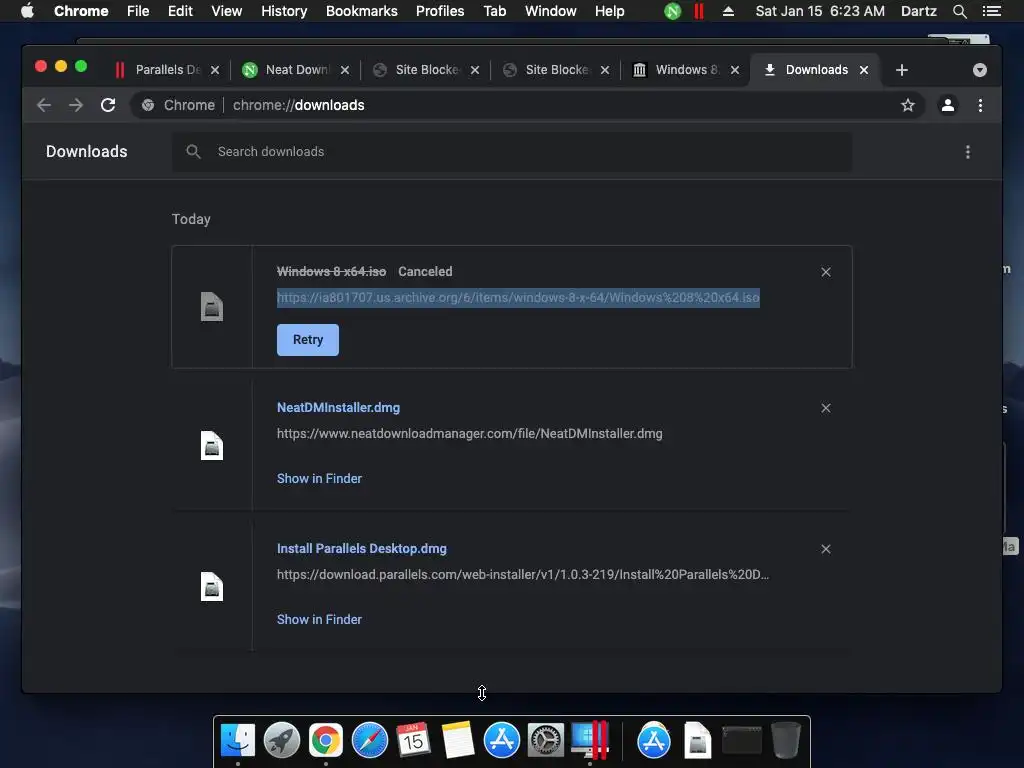Remove Install Parallels Desktop.dmg from the list
Image resolution: width=1024 pixels, height=768 pixels.
(x=825, y=549)
